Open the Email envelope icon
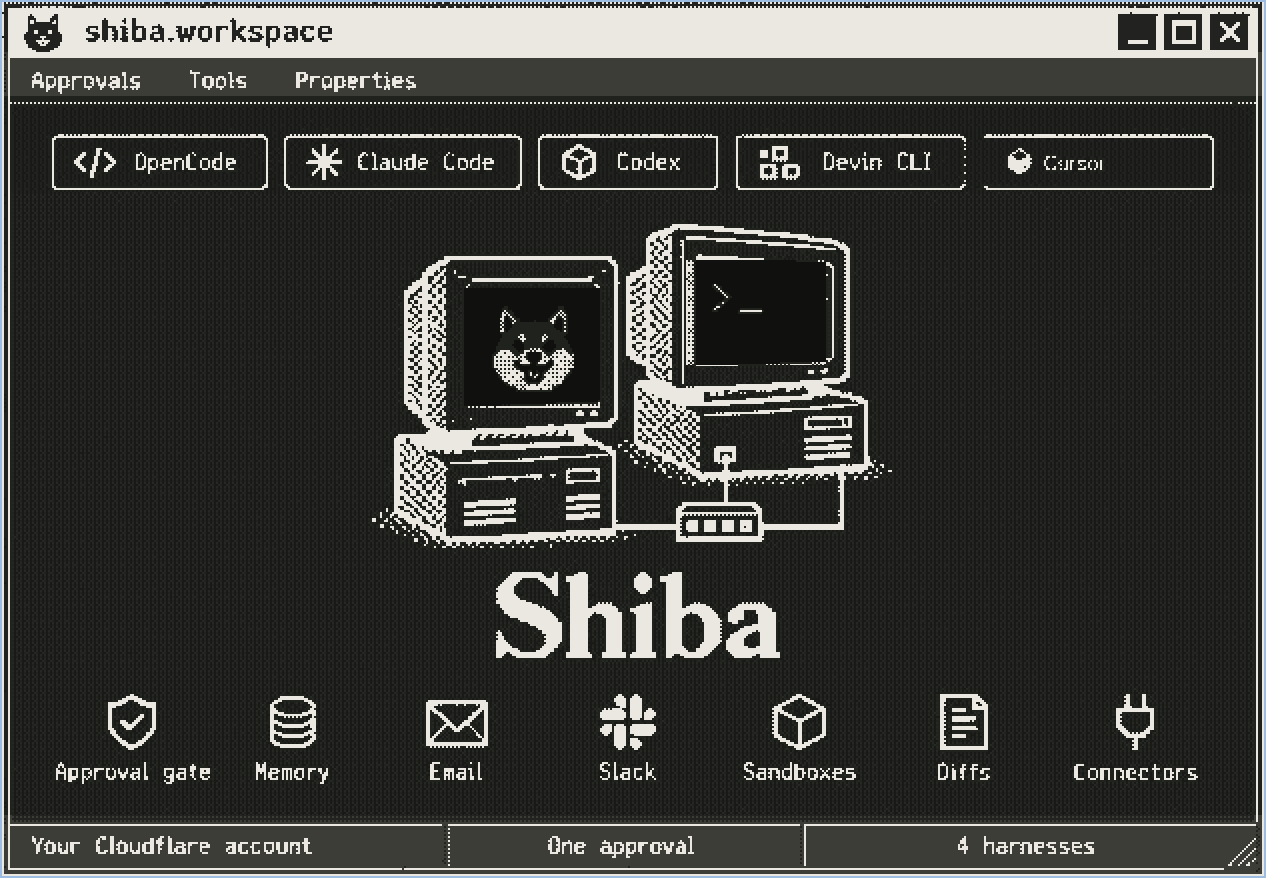 (x=456, y=723)
